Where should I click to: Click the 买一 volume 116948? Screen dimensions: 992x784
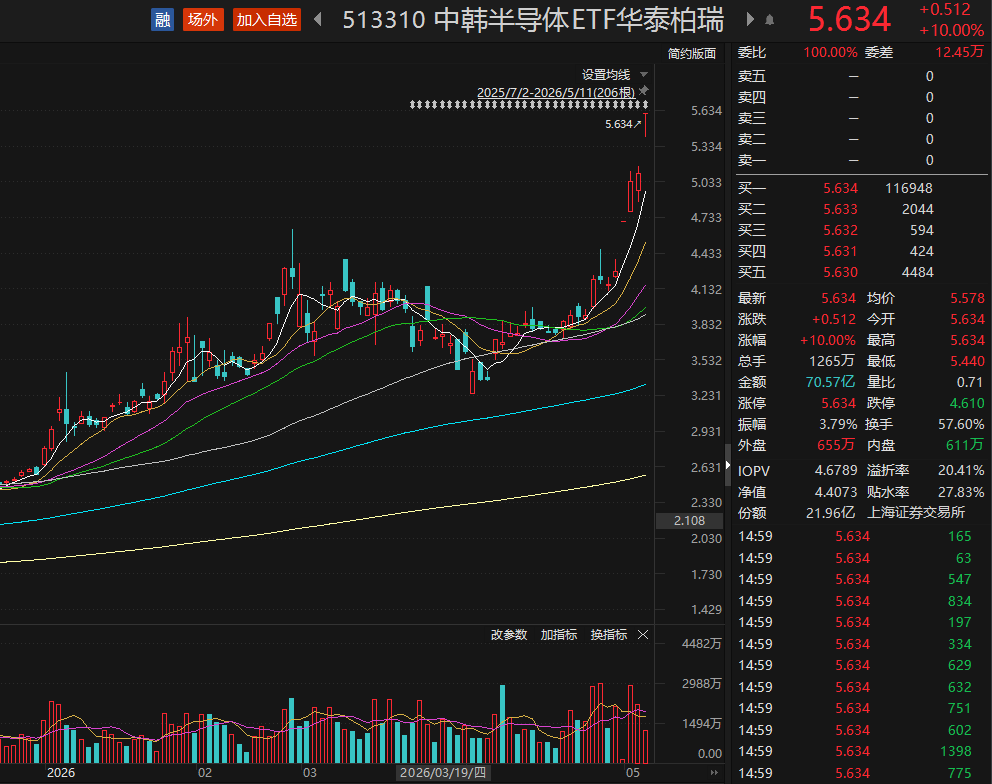pyautogui.click(x=908, y=188)
